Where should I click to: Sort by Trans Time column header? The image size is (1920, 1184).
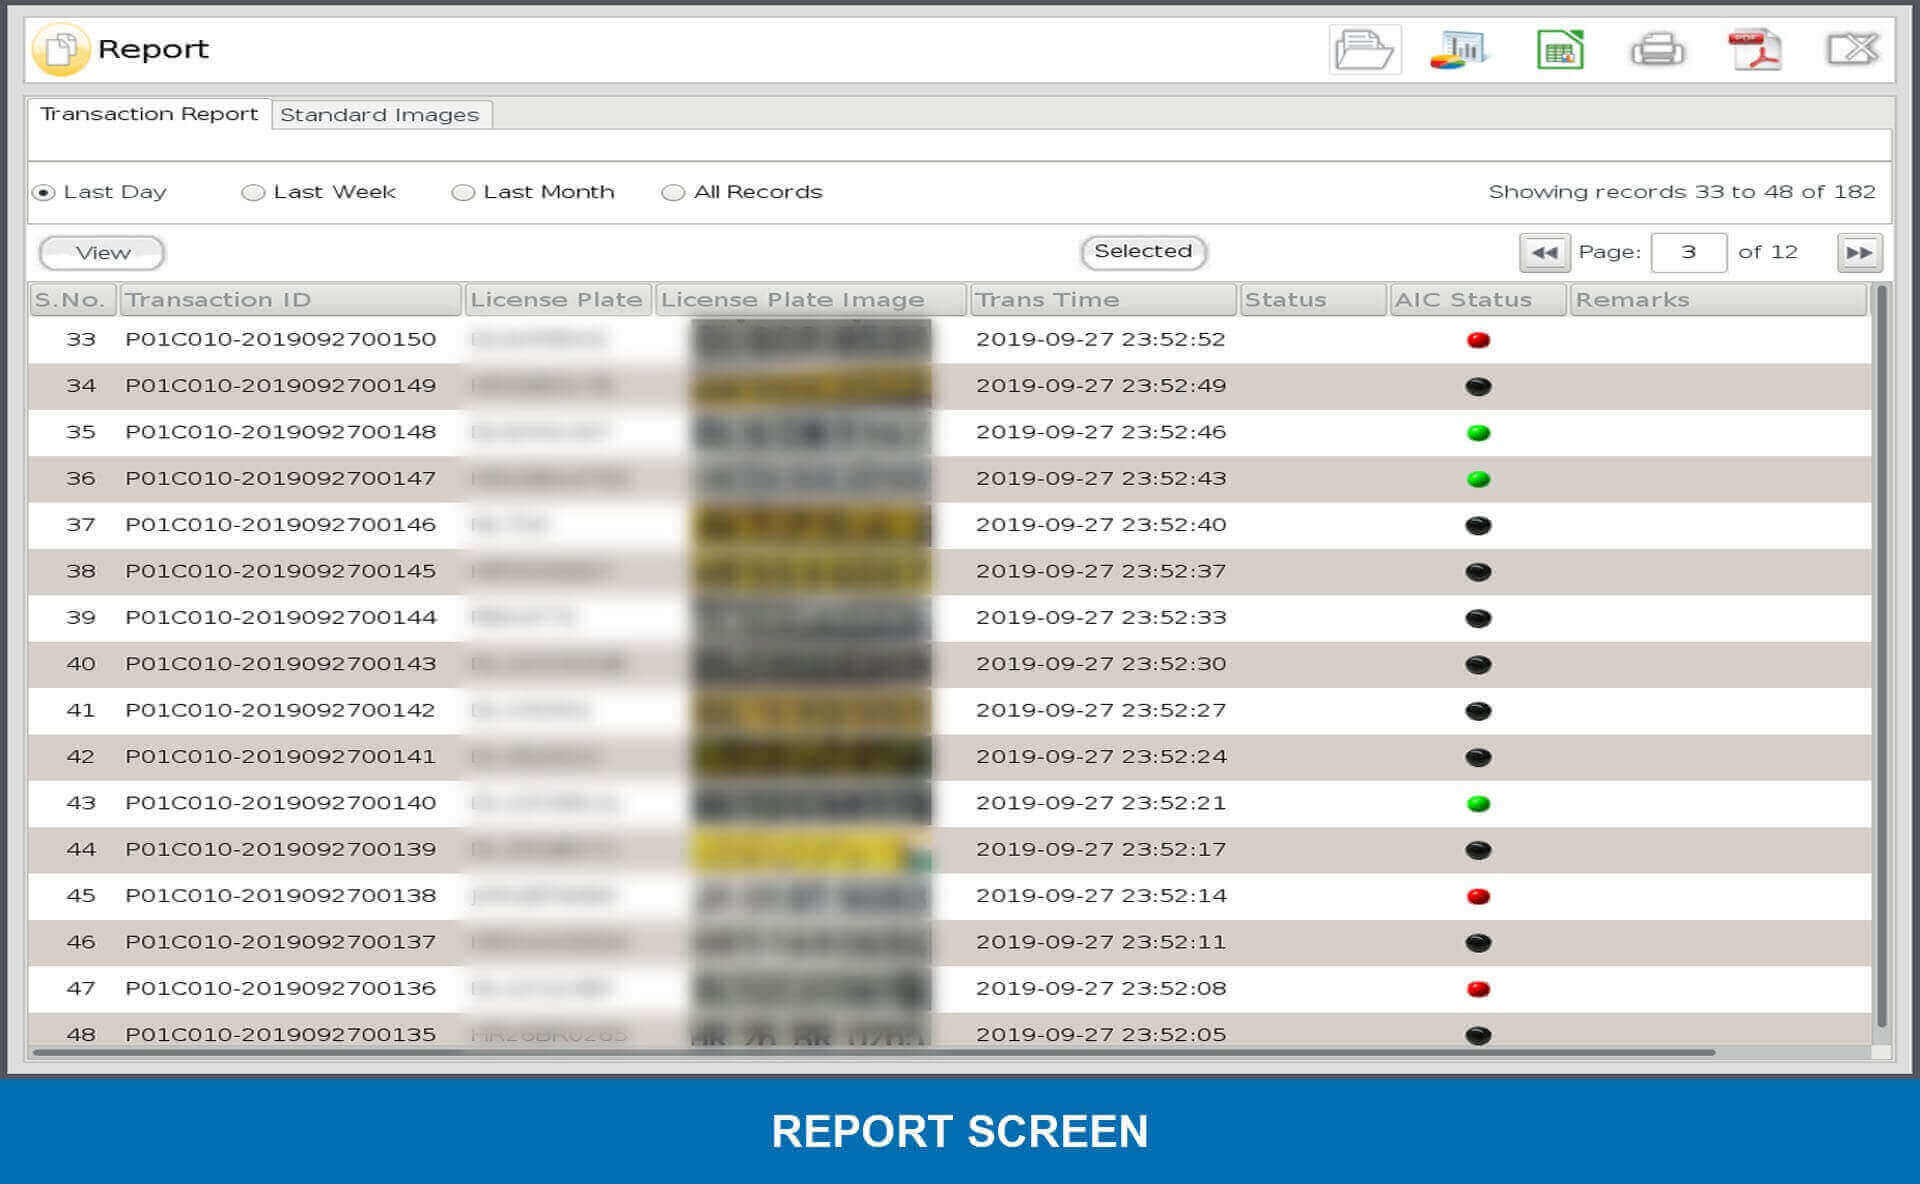tap(1103, 299)
